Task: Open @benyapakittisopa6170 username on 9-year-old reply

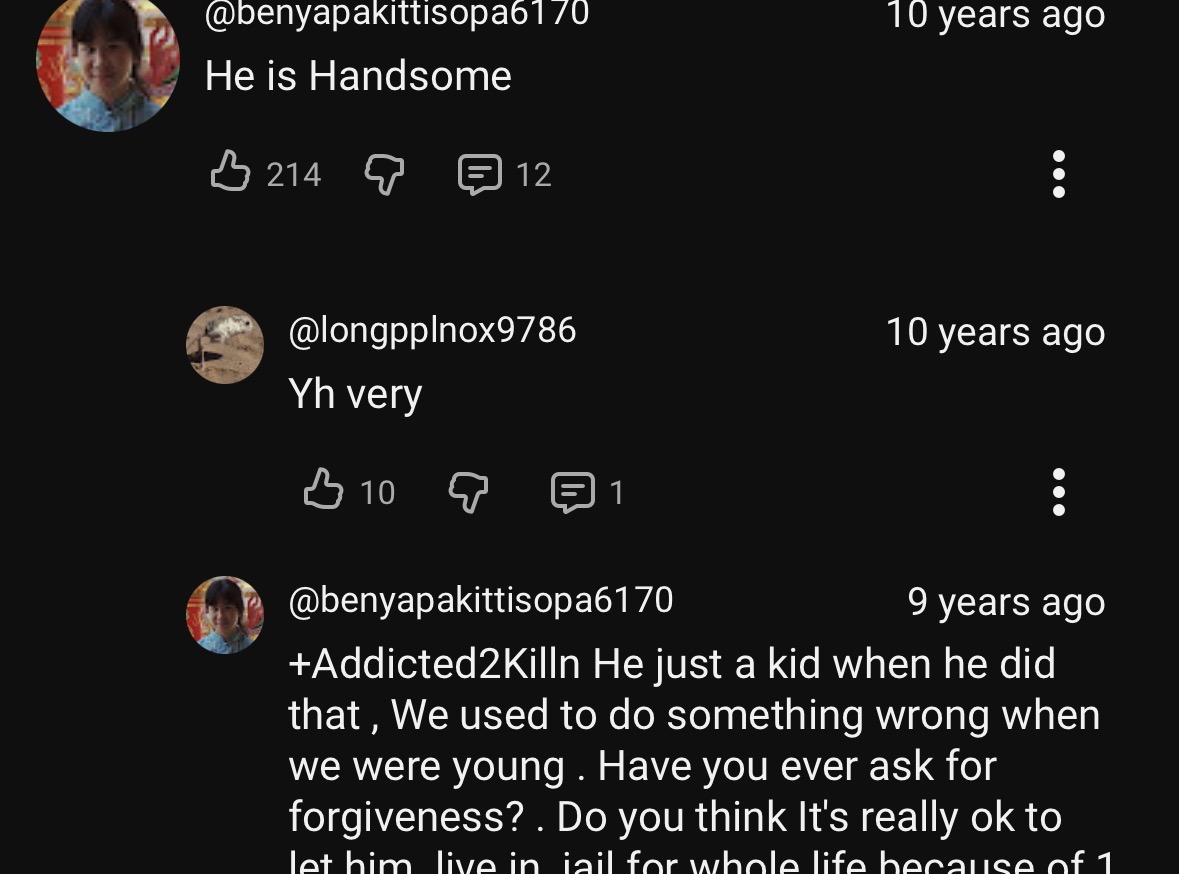Action: click(x=481, y=600)
